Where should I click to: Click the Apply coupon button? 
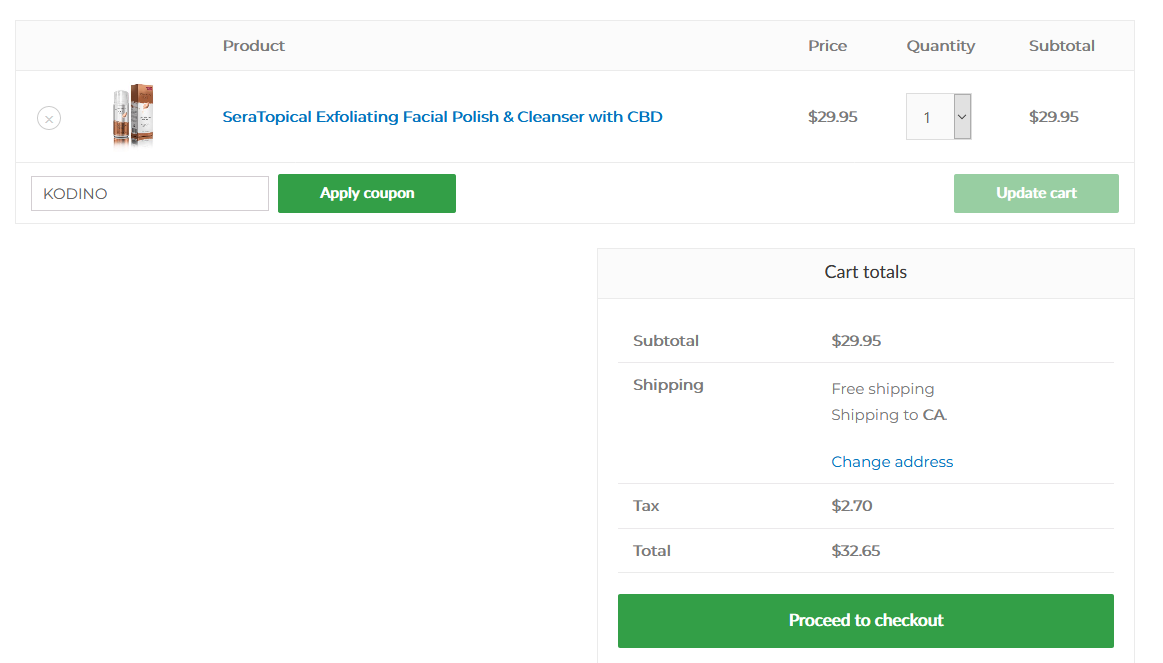pos(367,194)
